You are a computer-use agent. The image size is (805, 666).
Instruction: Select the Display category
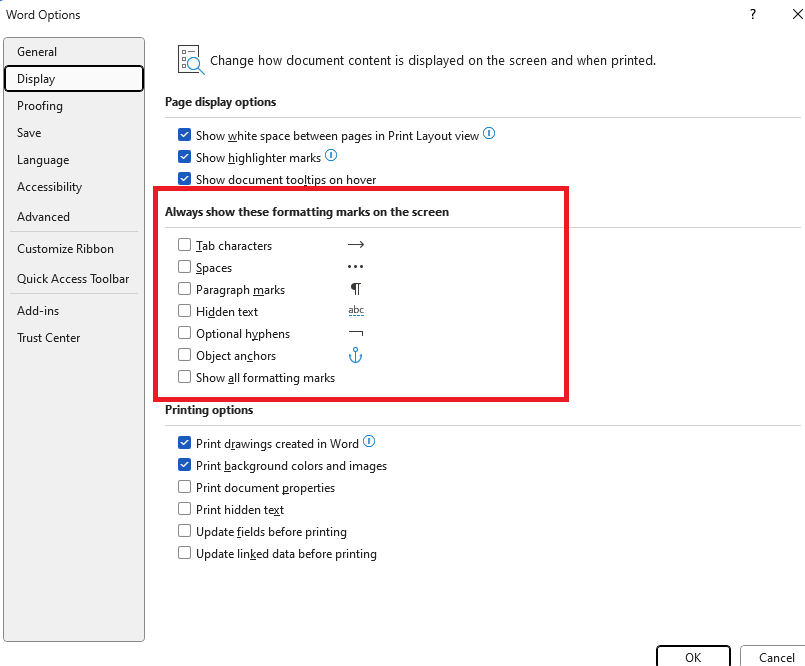[x=74, y=79]
